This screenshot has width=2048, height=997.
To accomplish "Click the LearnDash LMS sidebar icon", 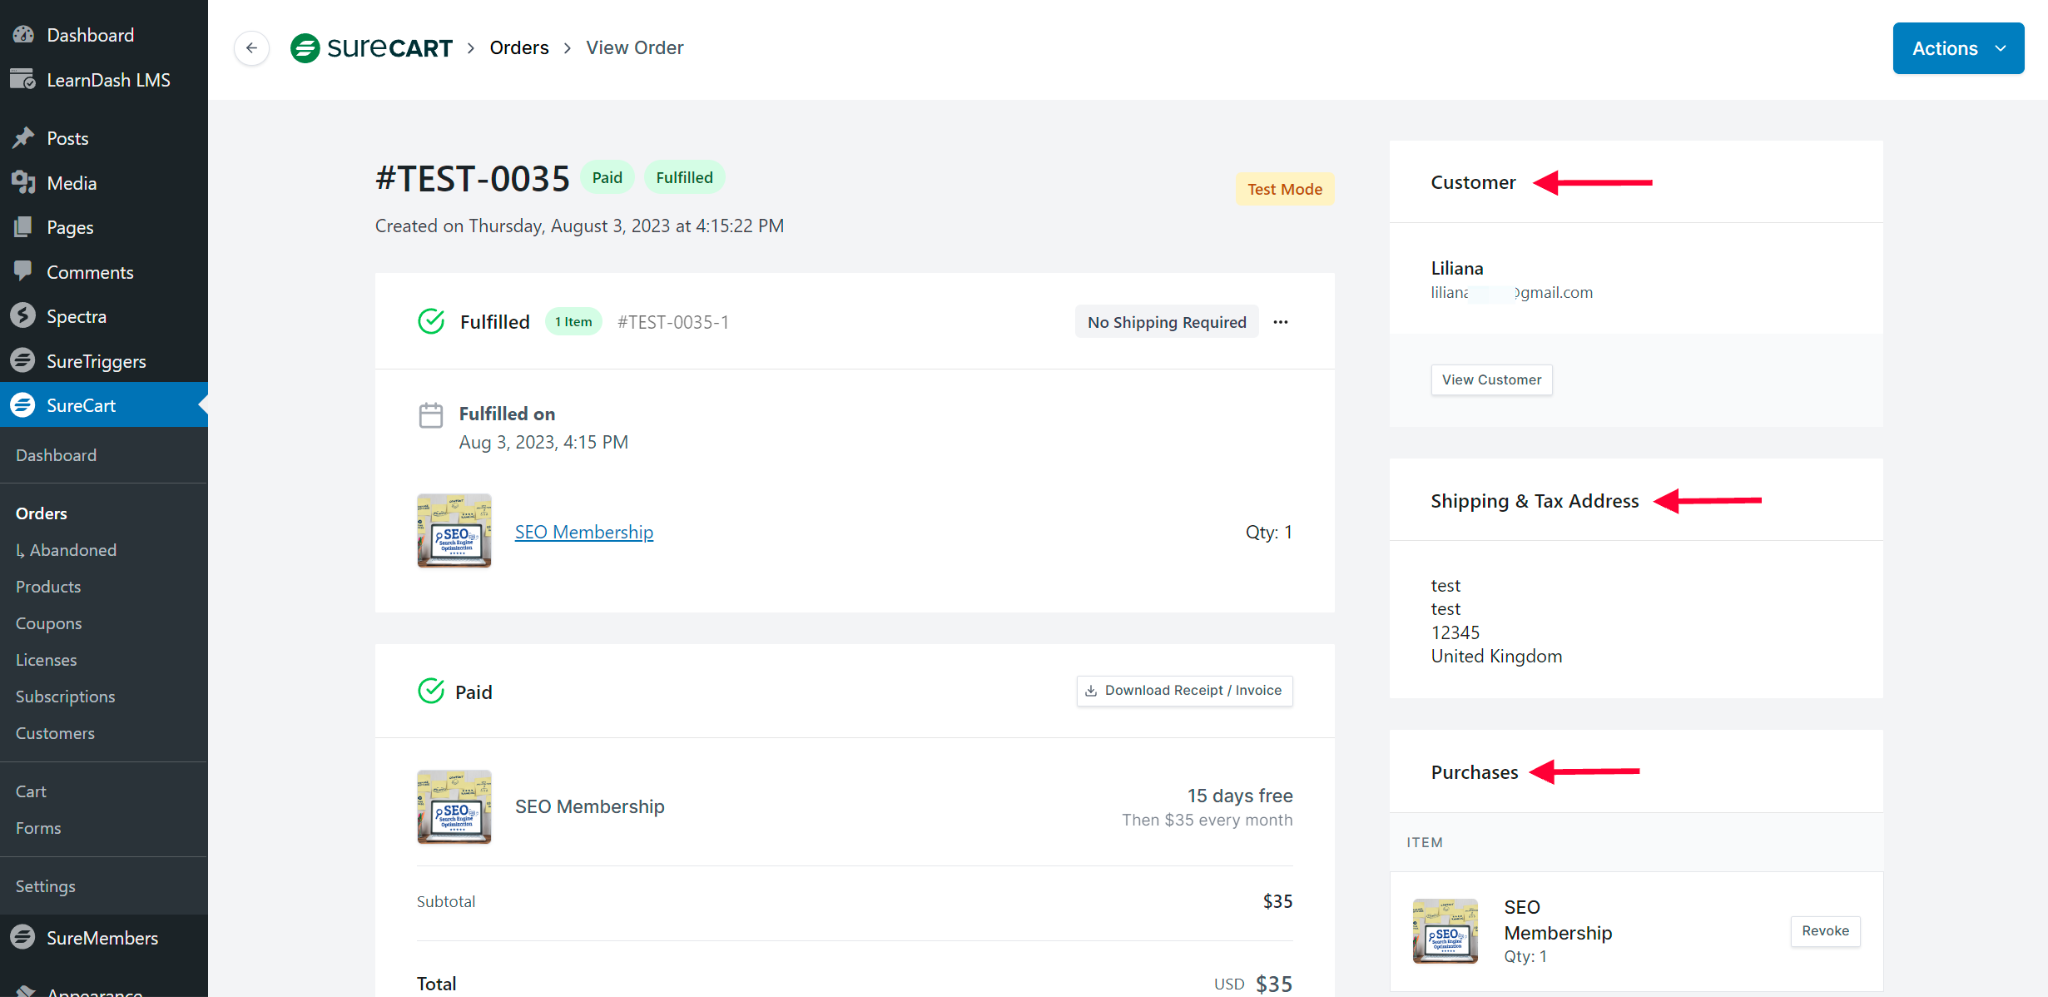I will pos(23,79).
